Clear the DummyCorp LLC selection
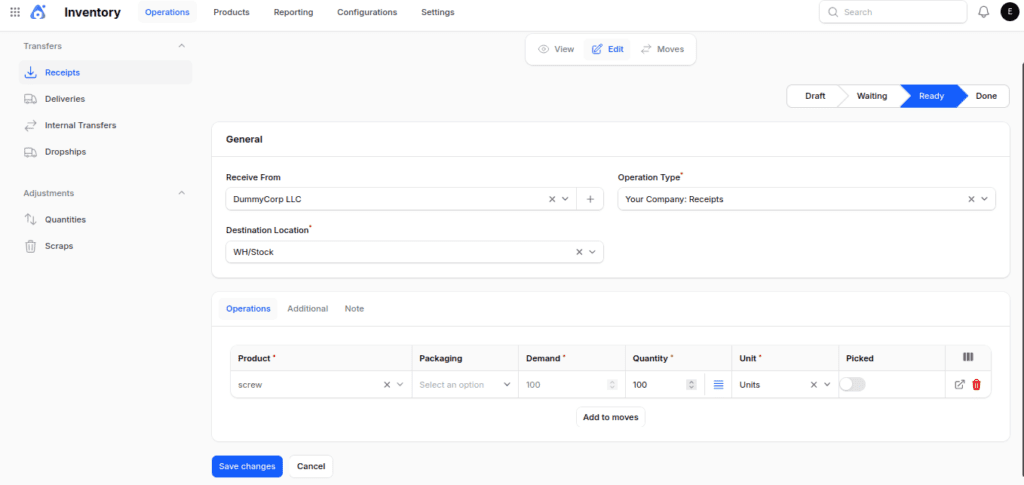 coord(552,199)
